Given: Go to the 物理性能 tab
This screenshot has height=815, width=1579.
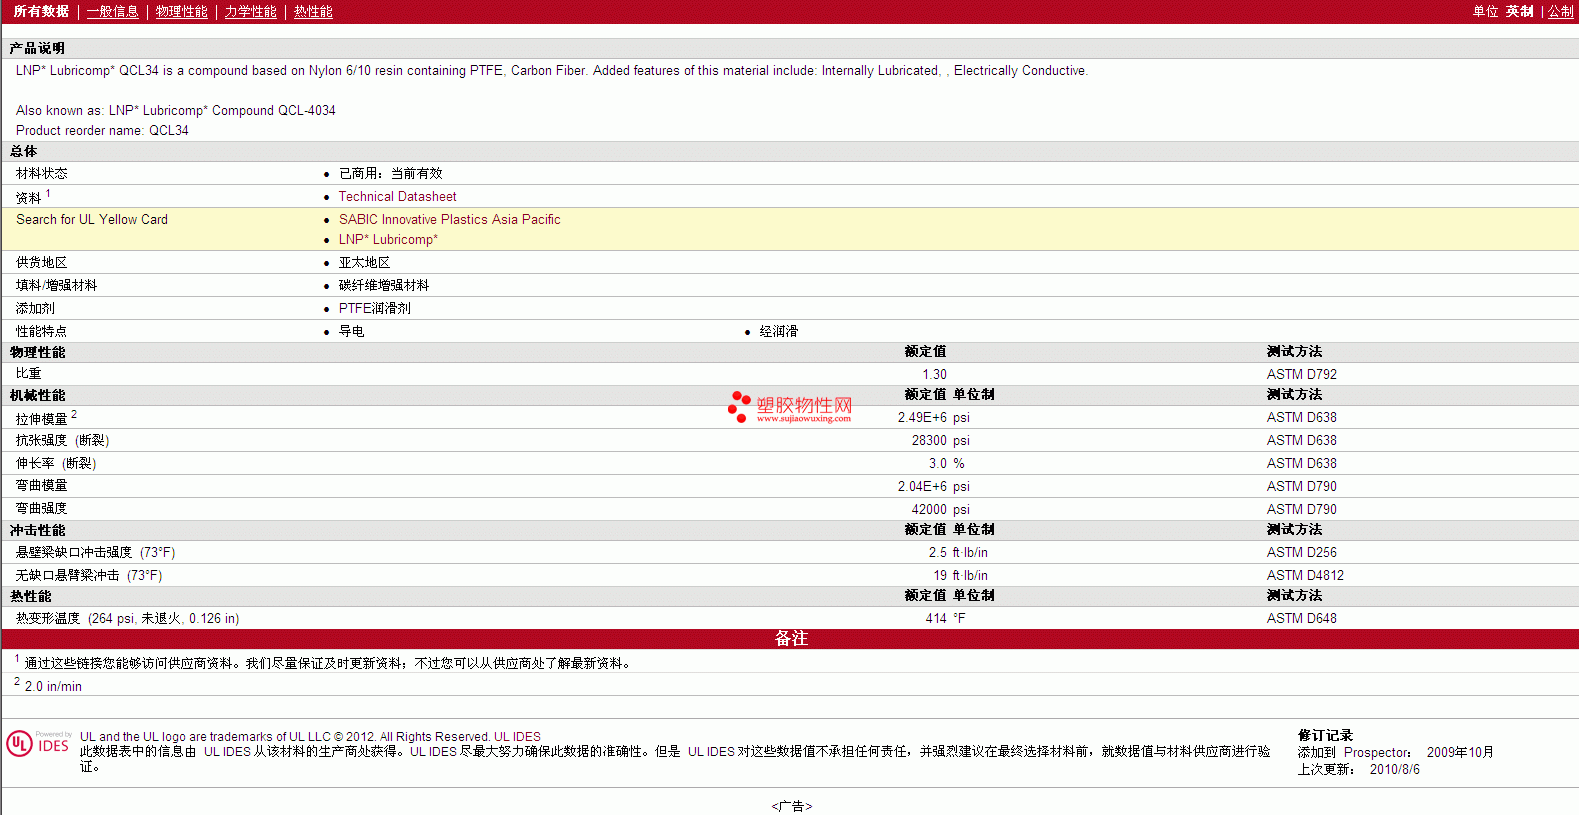Looking at the screenshot, I should 181,12.
